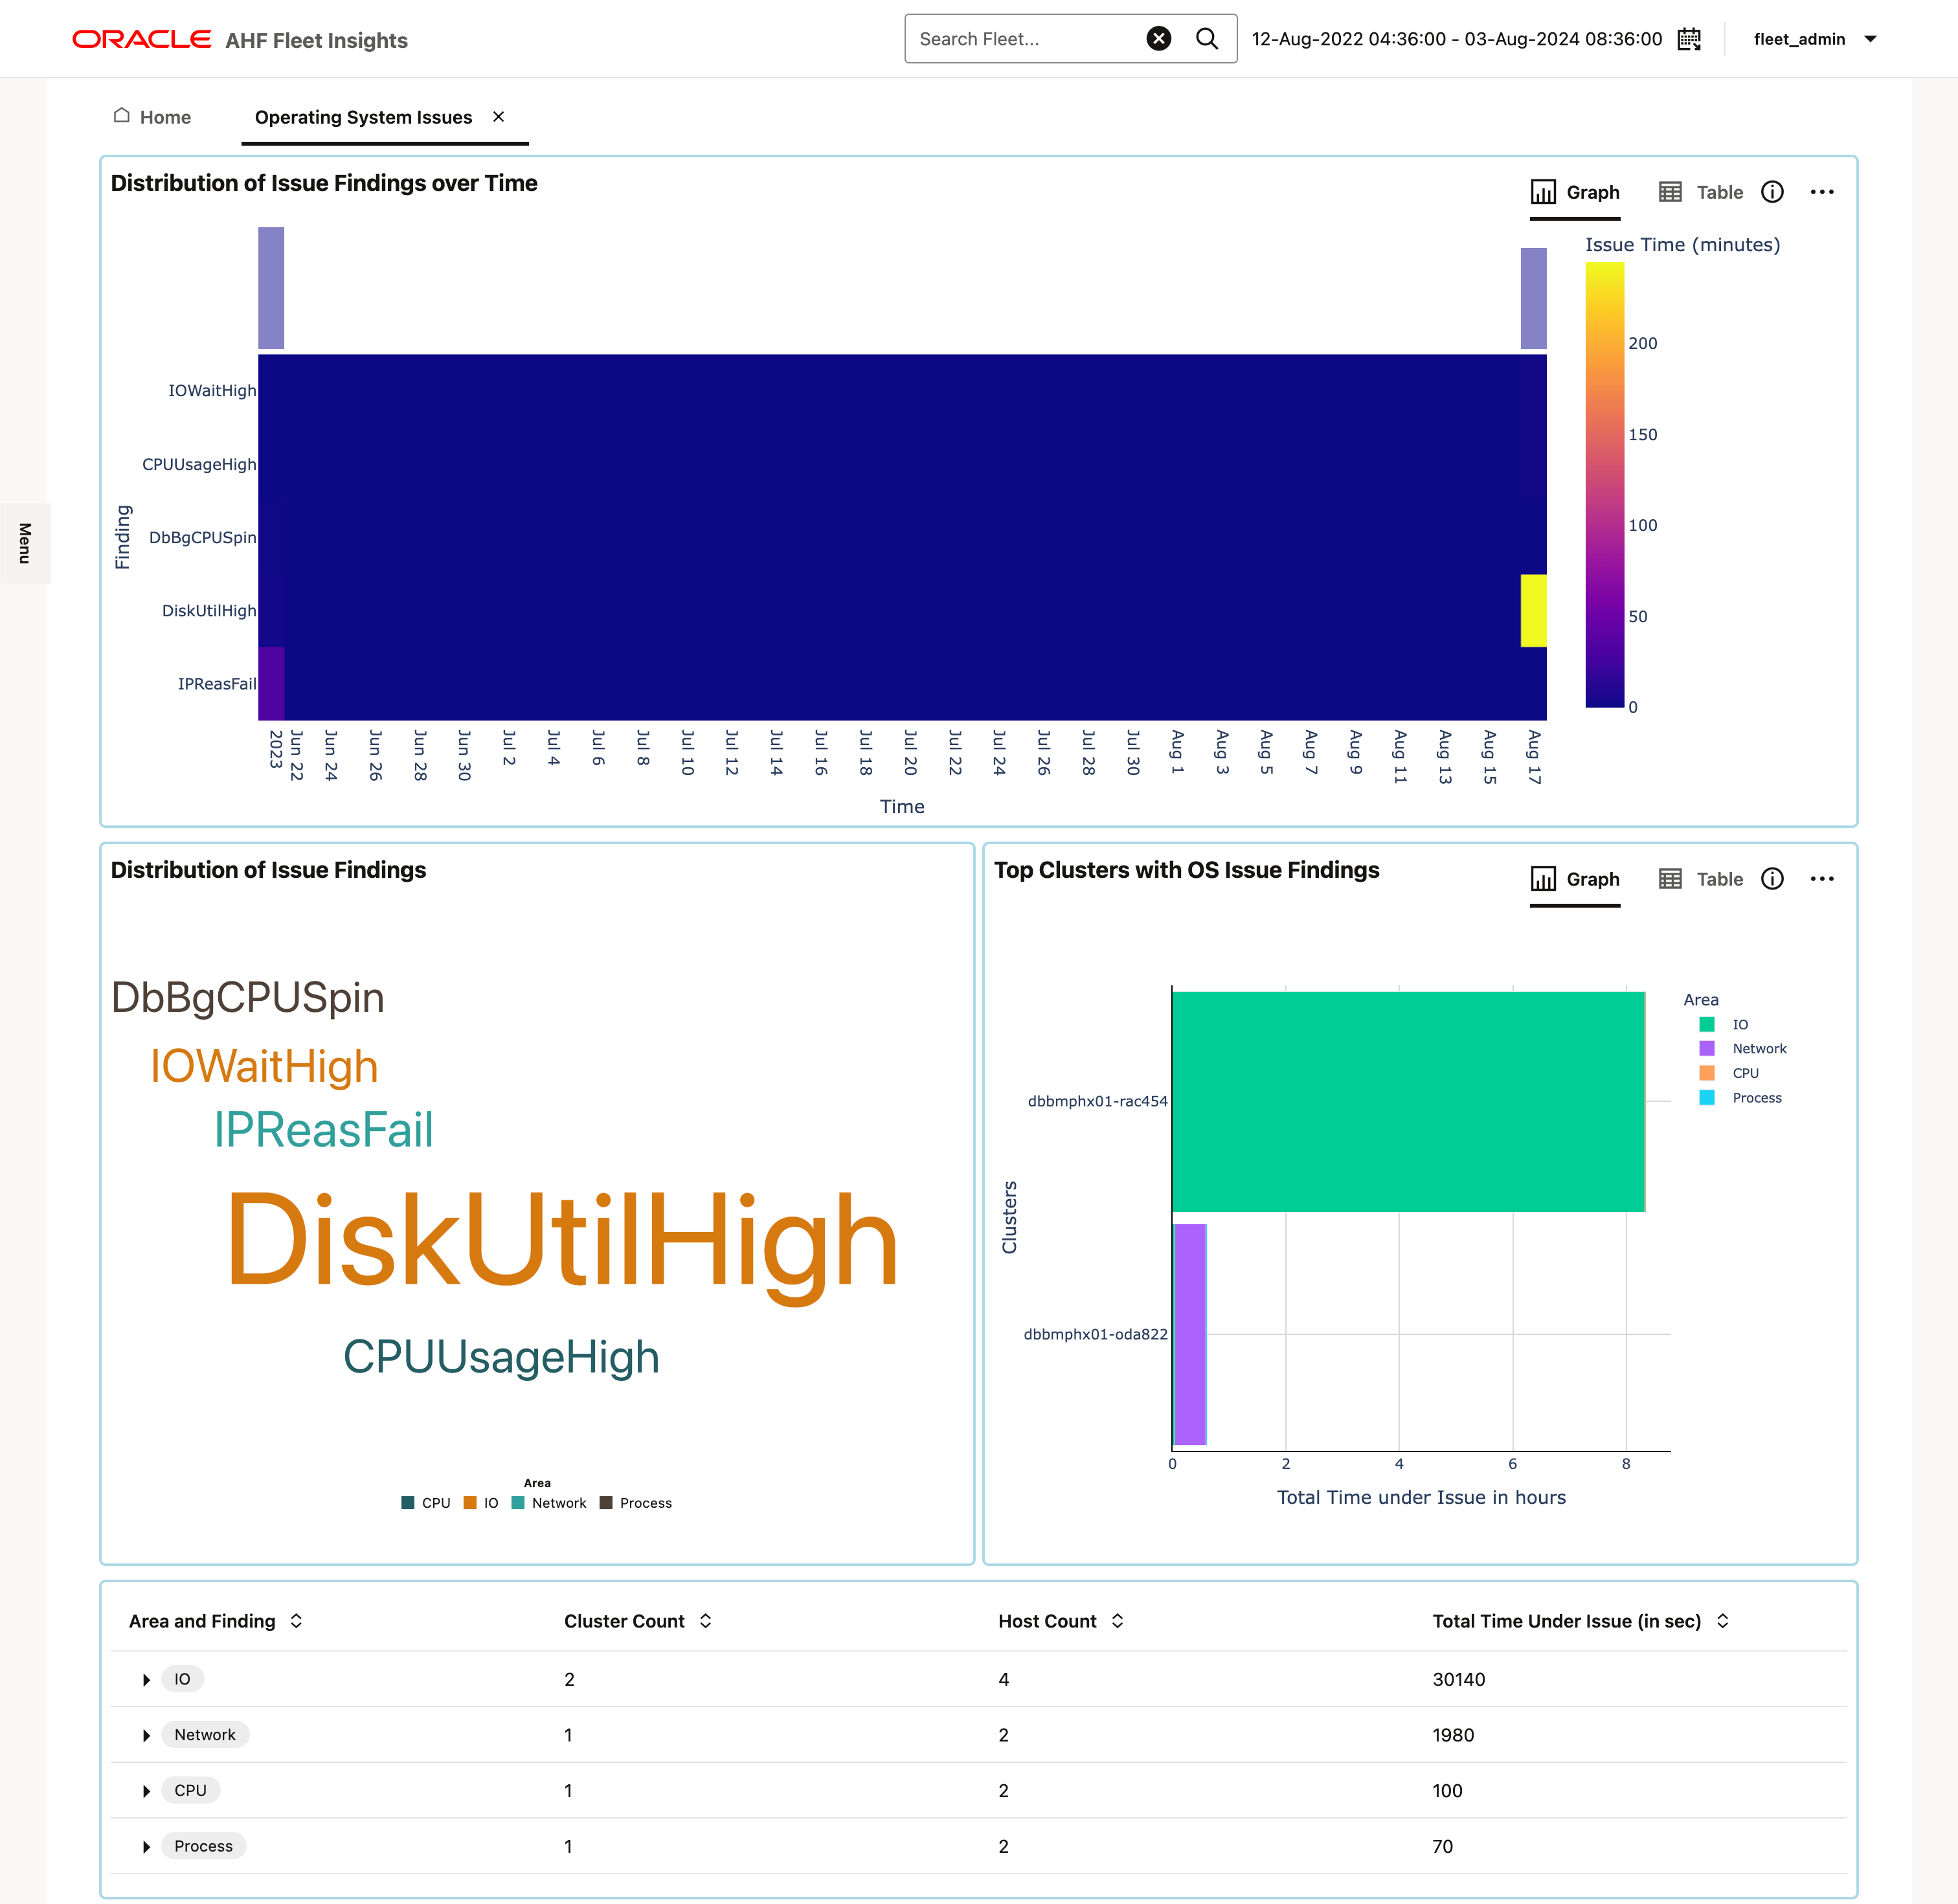Expand the CPU row

click(x=146, y=1790)
